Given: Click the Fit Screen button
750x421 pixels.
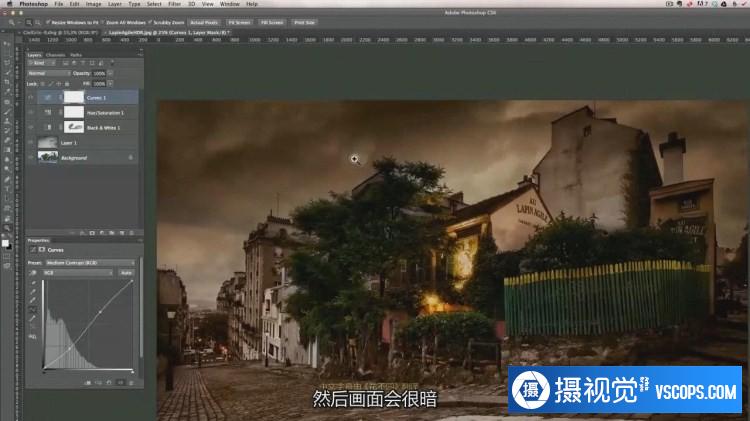Looking at the screenshot, I should (x=239, y=22).
